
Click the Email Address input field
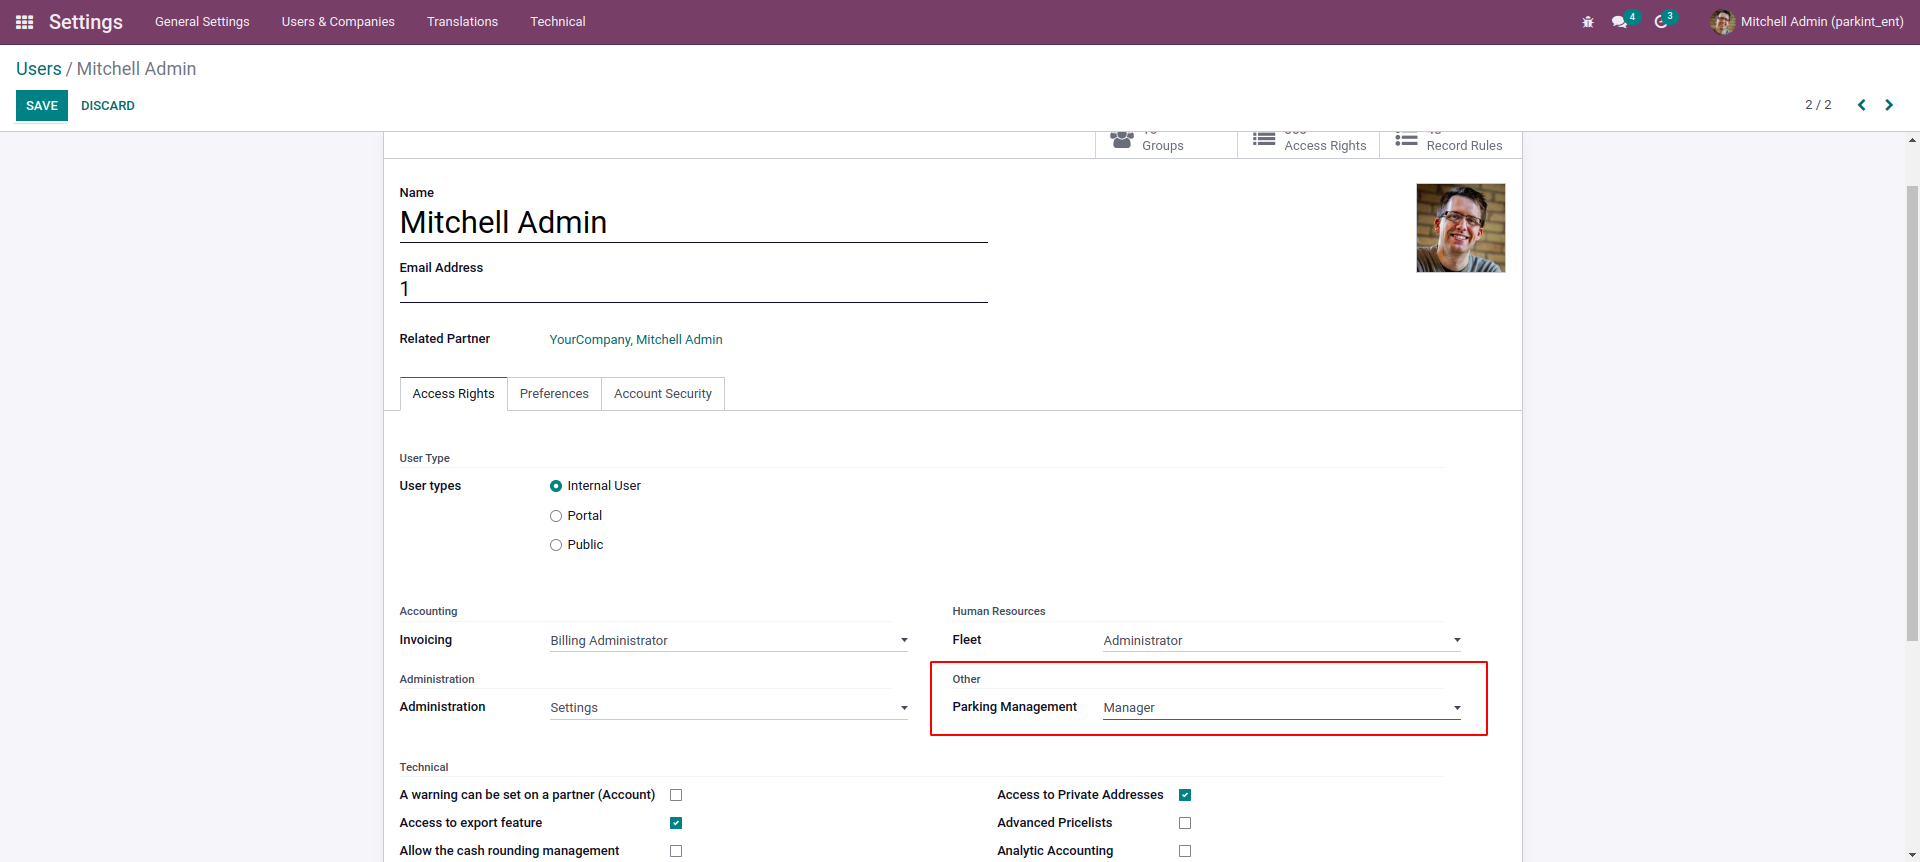693,290
